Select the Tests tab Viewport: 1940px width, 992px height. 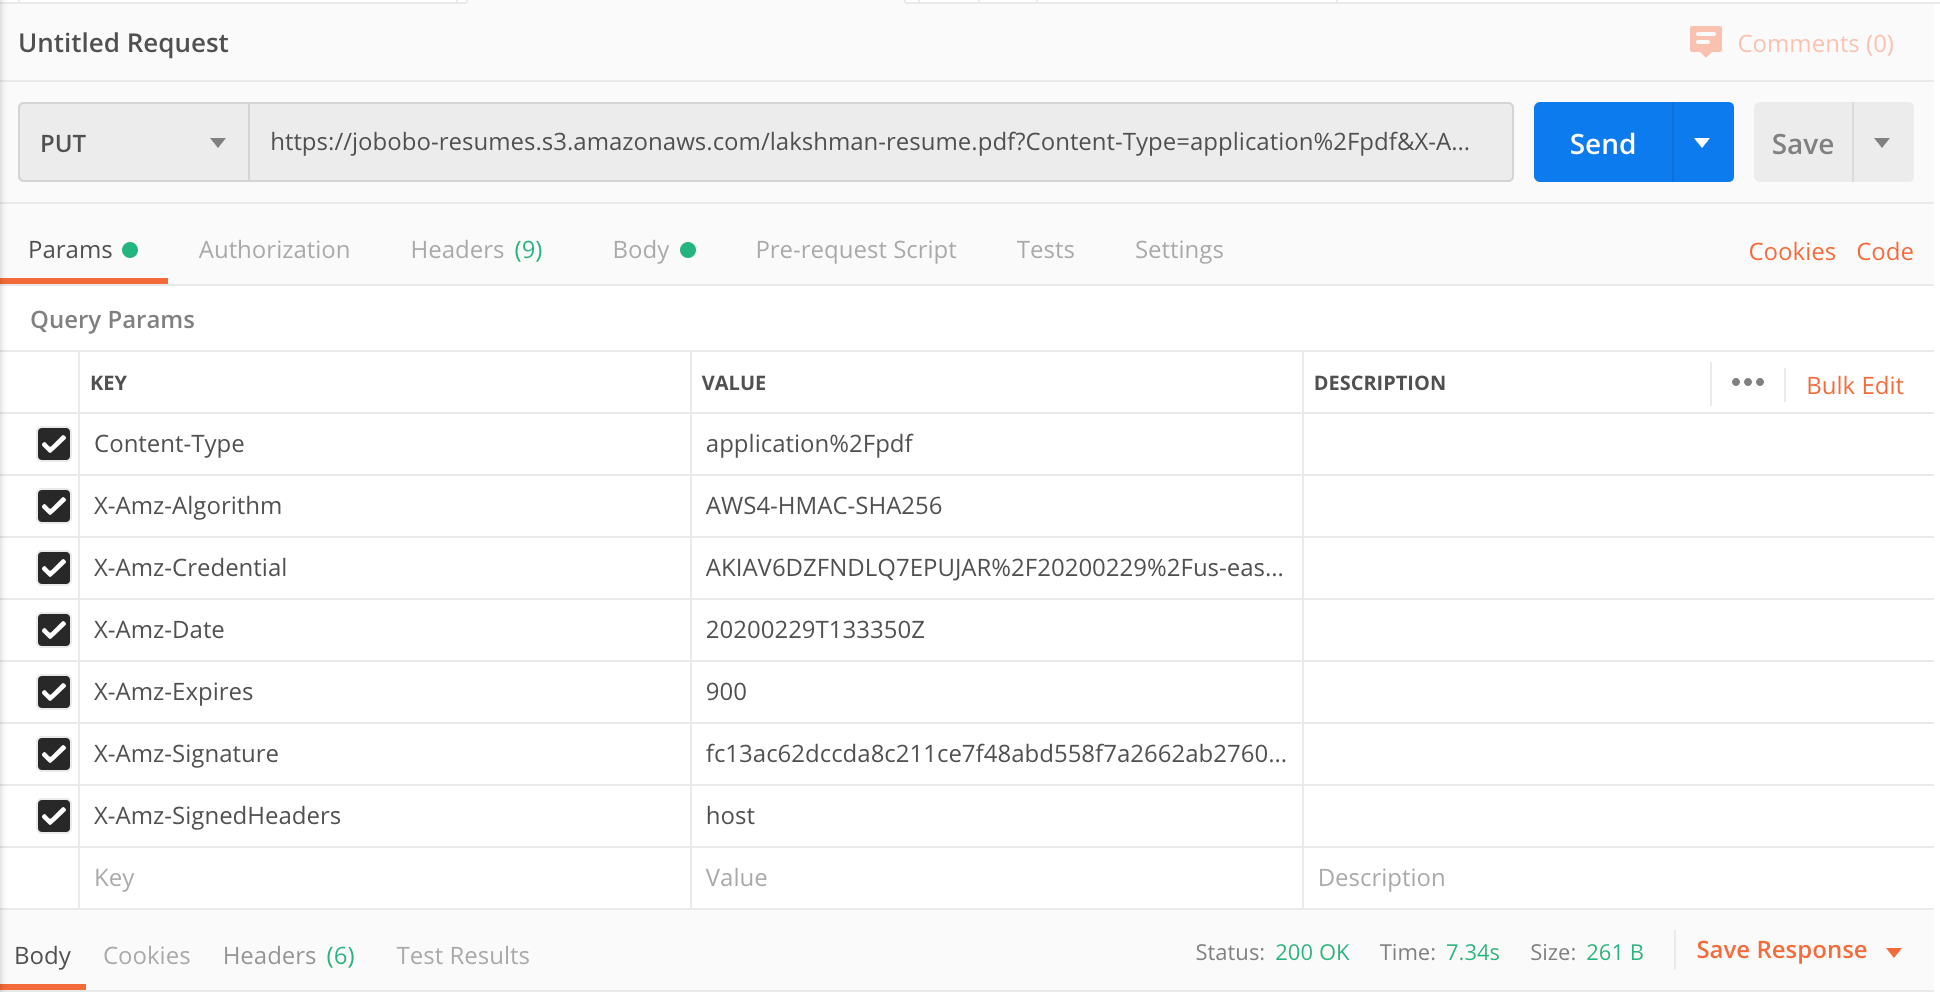coord(1045,250)
